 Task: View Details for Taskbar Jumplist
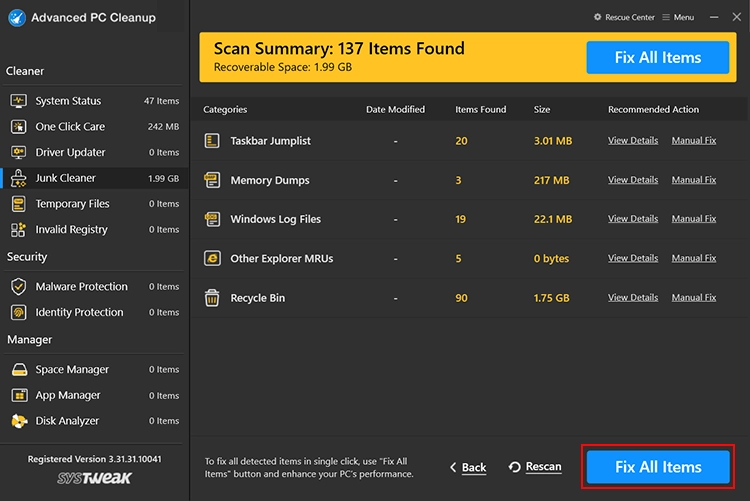point(632,141)
